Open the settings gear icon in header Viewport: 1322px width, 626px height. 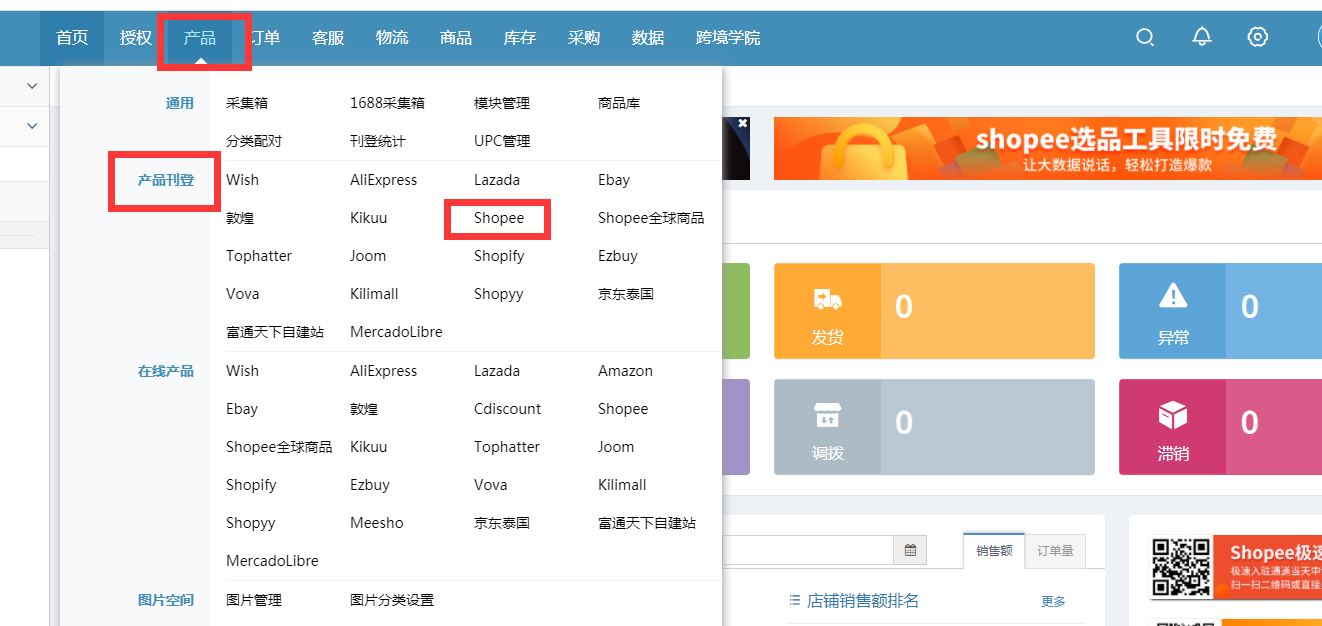click(x=1258, y=37)
